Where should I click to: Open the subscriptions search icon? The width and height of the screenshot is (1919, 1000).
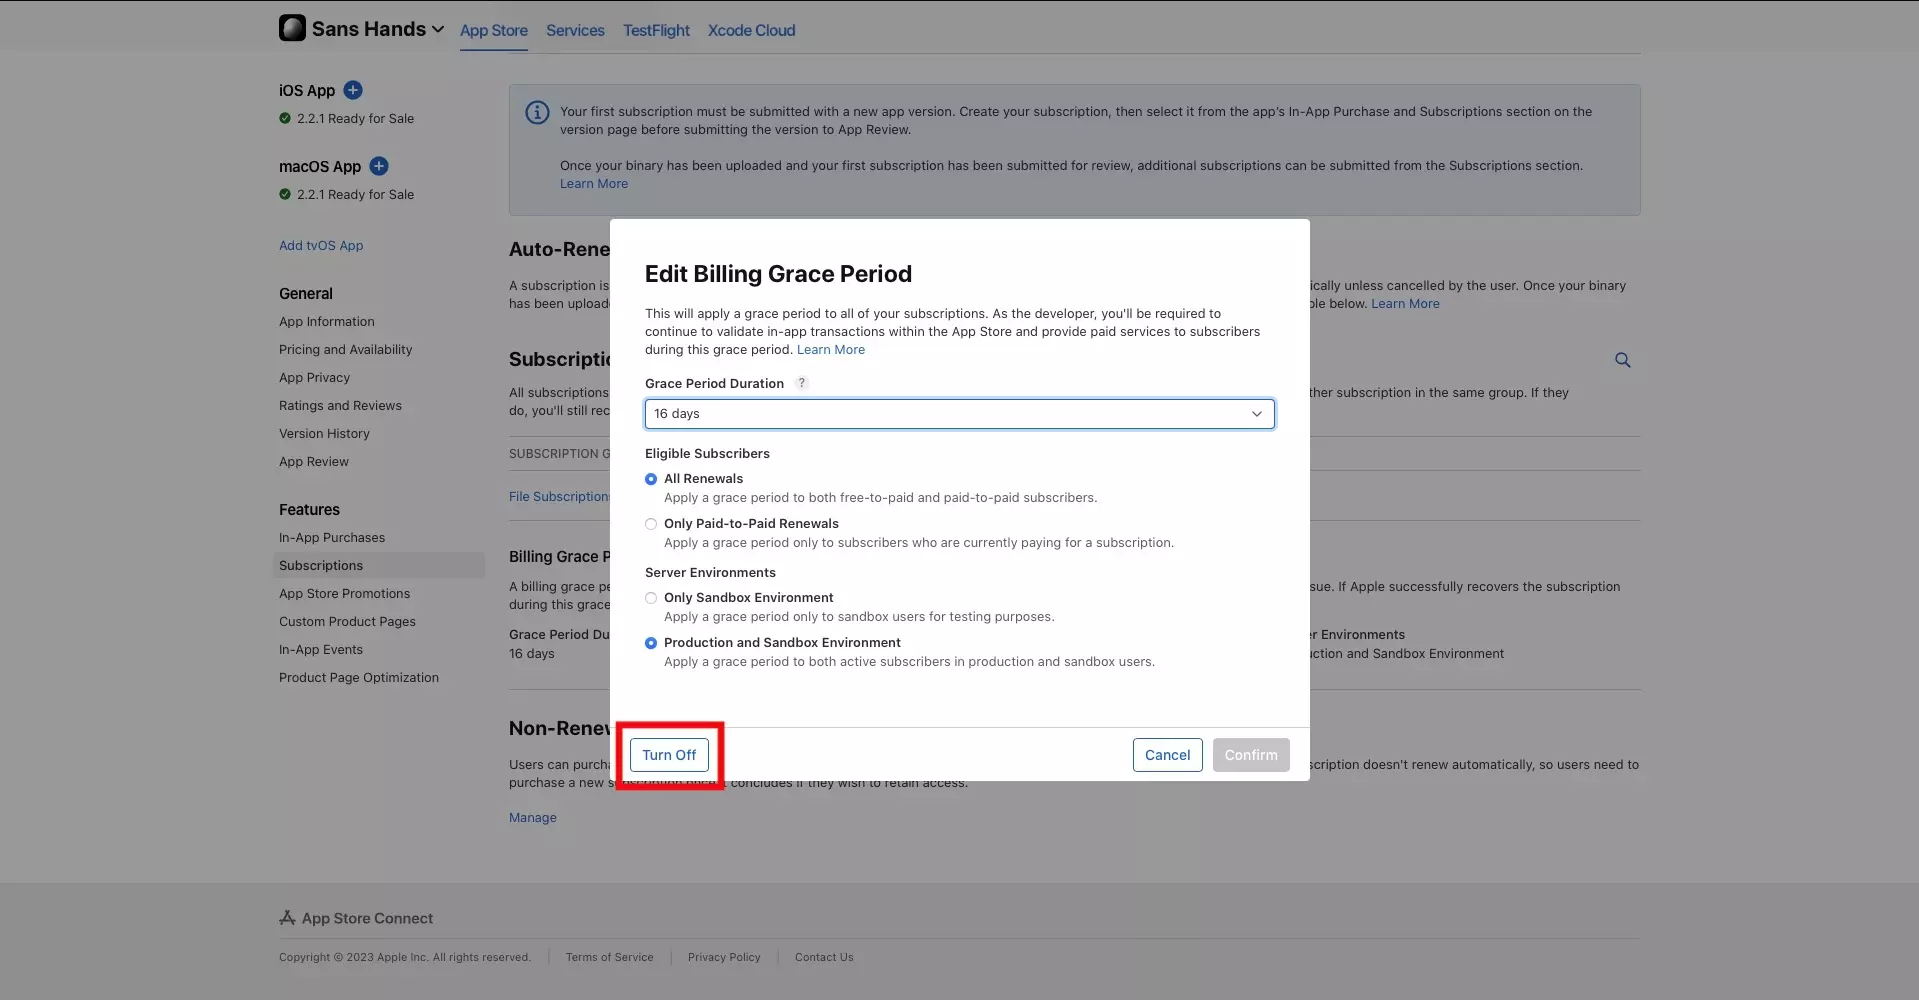[1622, 360]
